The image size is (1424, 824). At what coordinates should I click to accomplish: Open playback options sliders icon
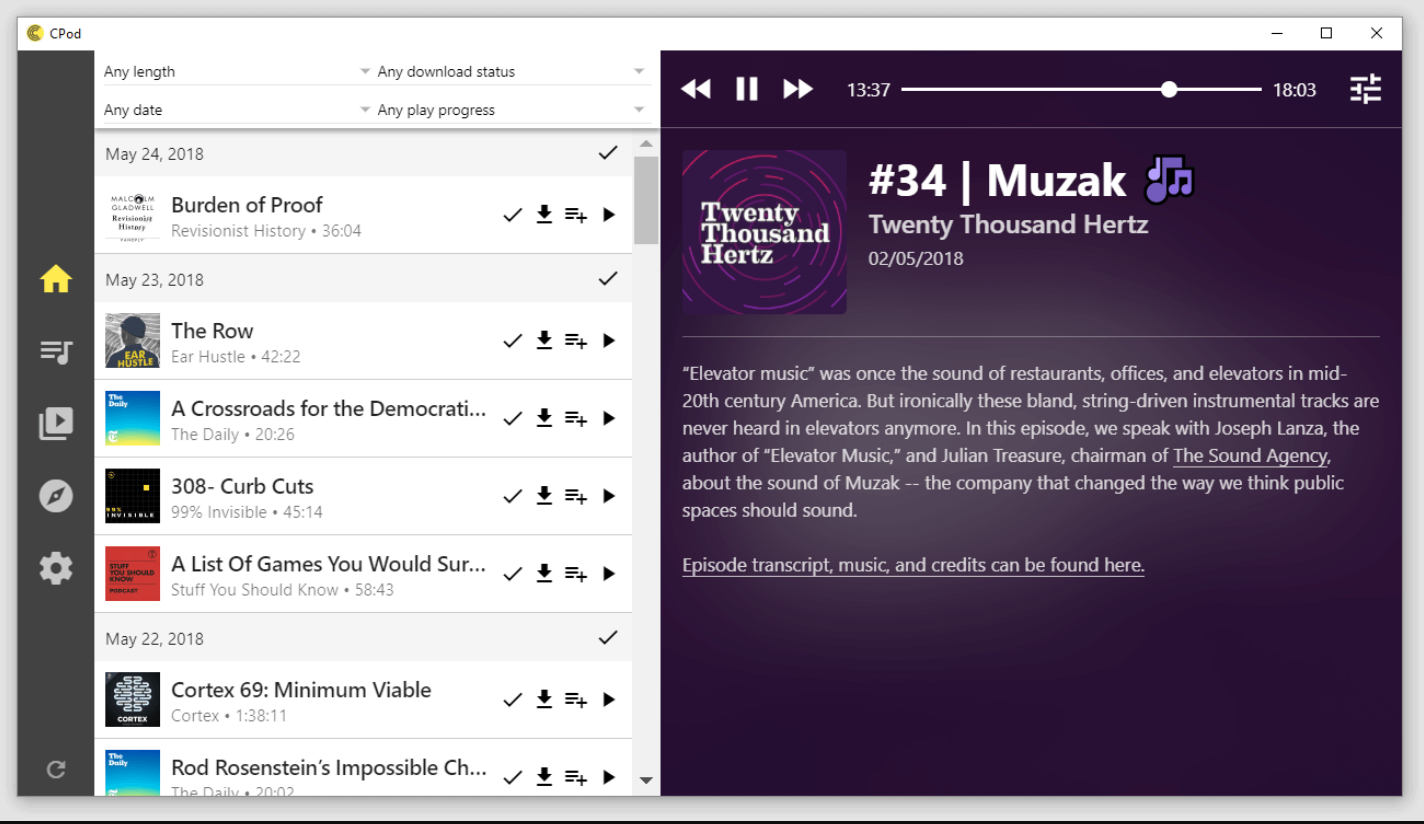(1365, 89)
